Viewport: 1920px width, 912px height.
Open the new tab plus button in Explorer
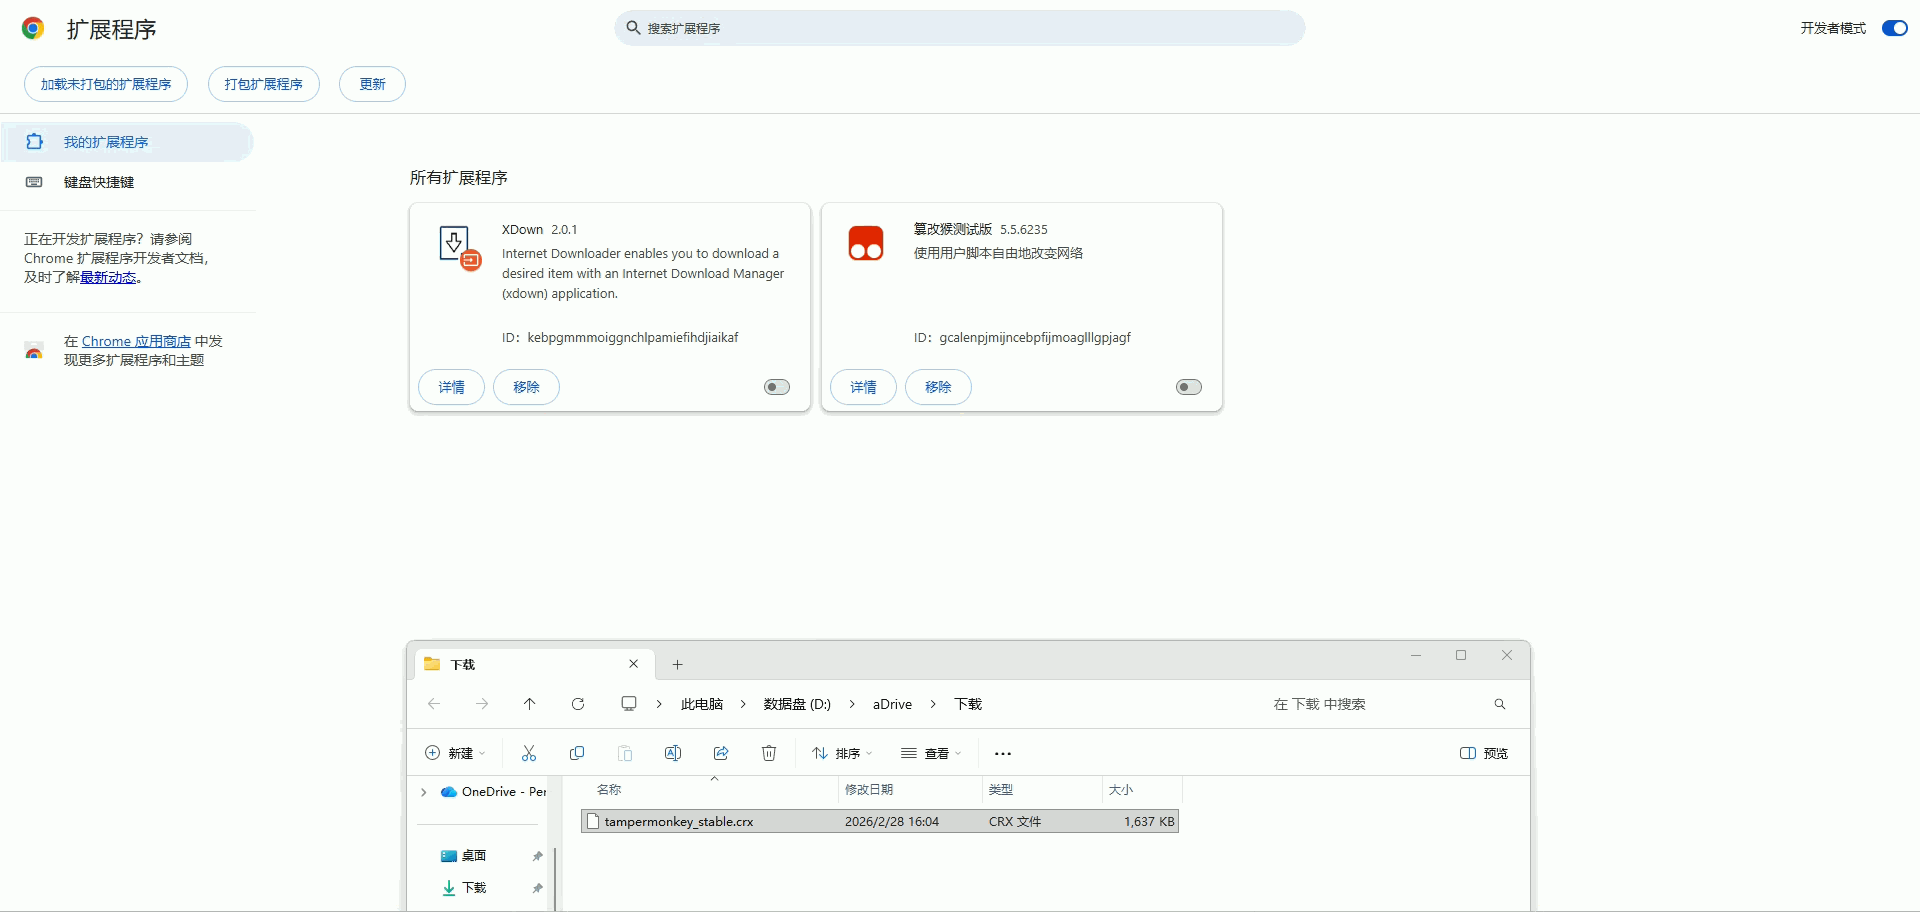(677, 665)
